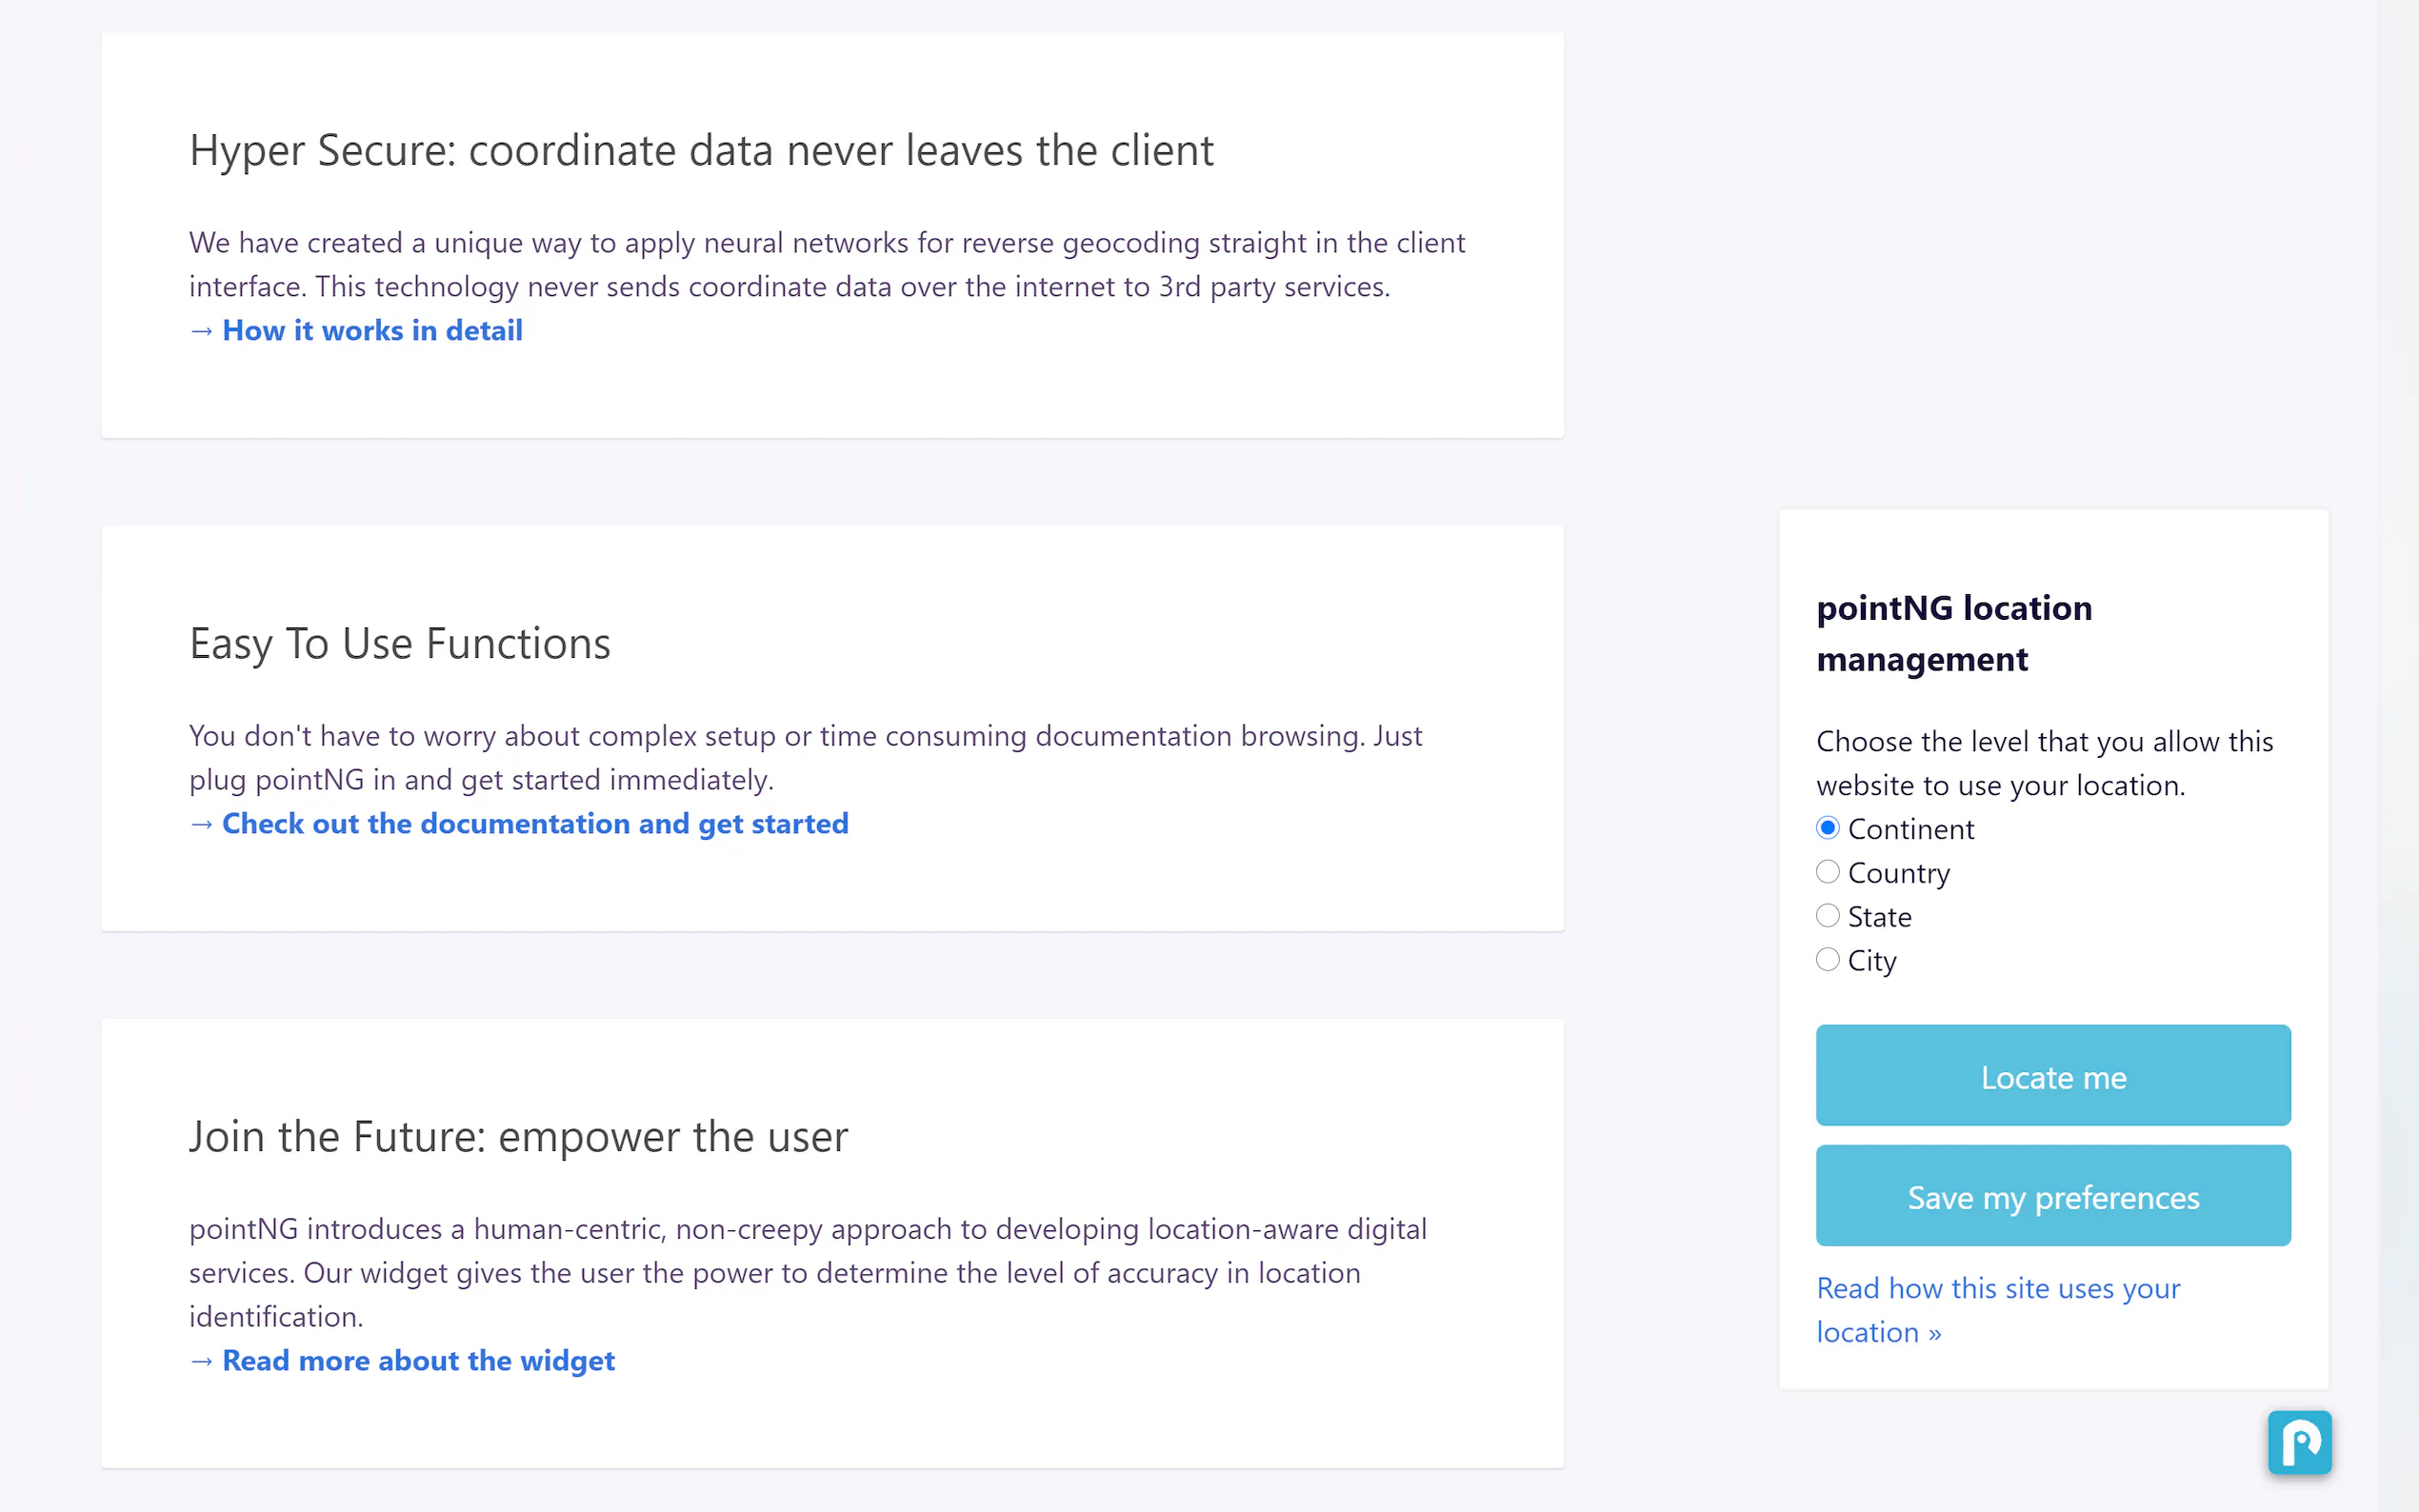Follow the How it works in detail link
2419x1512 pixels.
(372, 331)
